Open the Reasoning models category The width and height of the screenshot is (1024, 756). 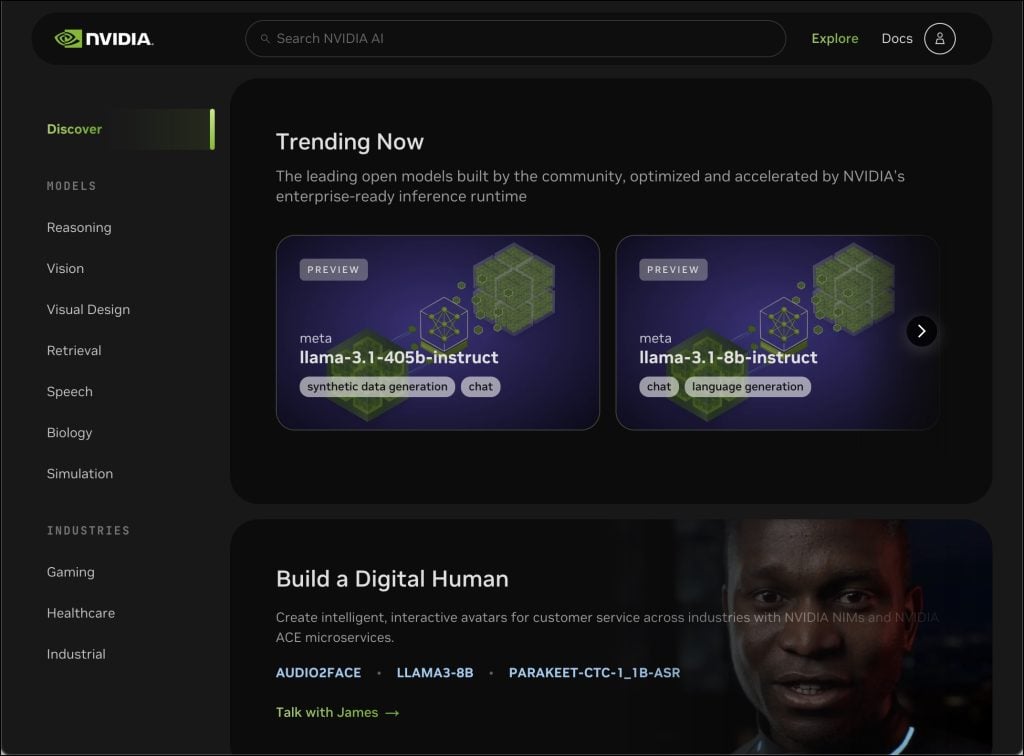[79, 227]
